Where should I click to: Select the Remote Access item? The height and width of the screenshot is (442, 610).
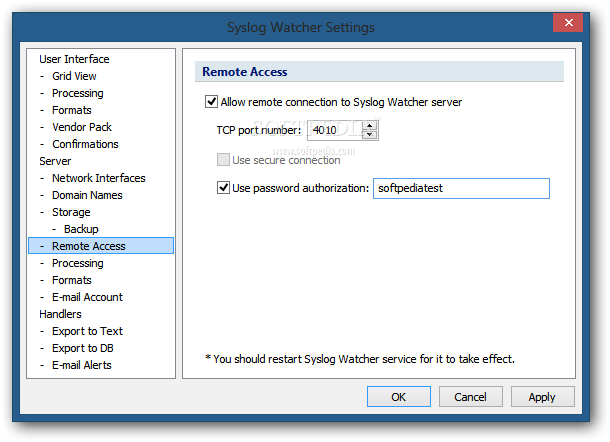click(101, 246)
